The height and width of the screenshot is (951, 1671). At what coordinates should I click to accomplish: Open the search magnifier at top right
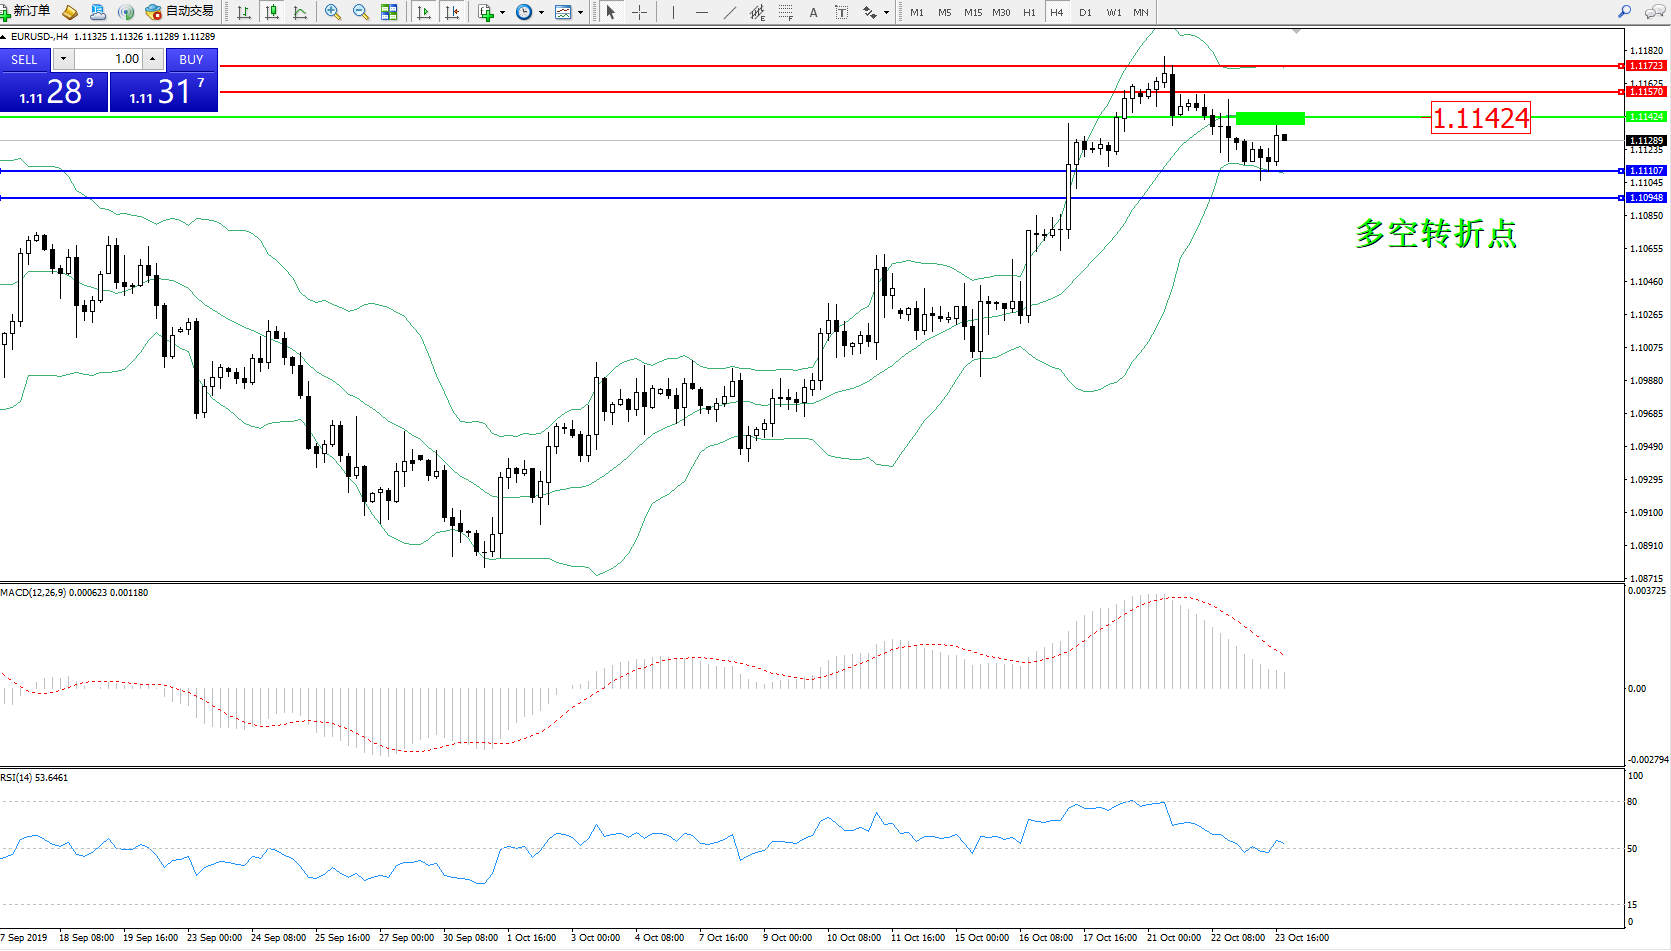(x=1624, y=12)
